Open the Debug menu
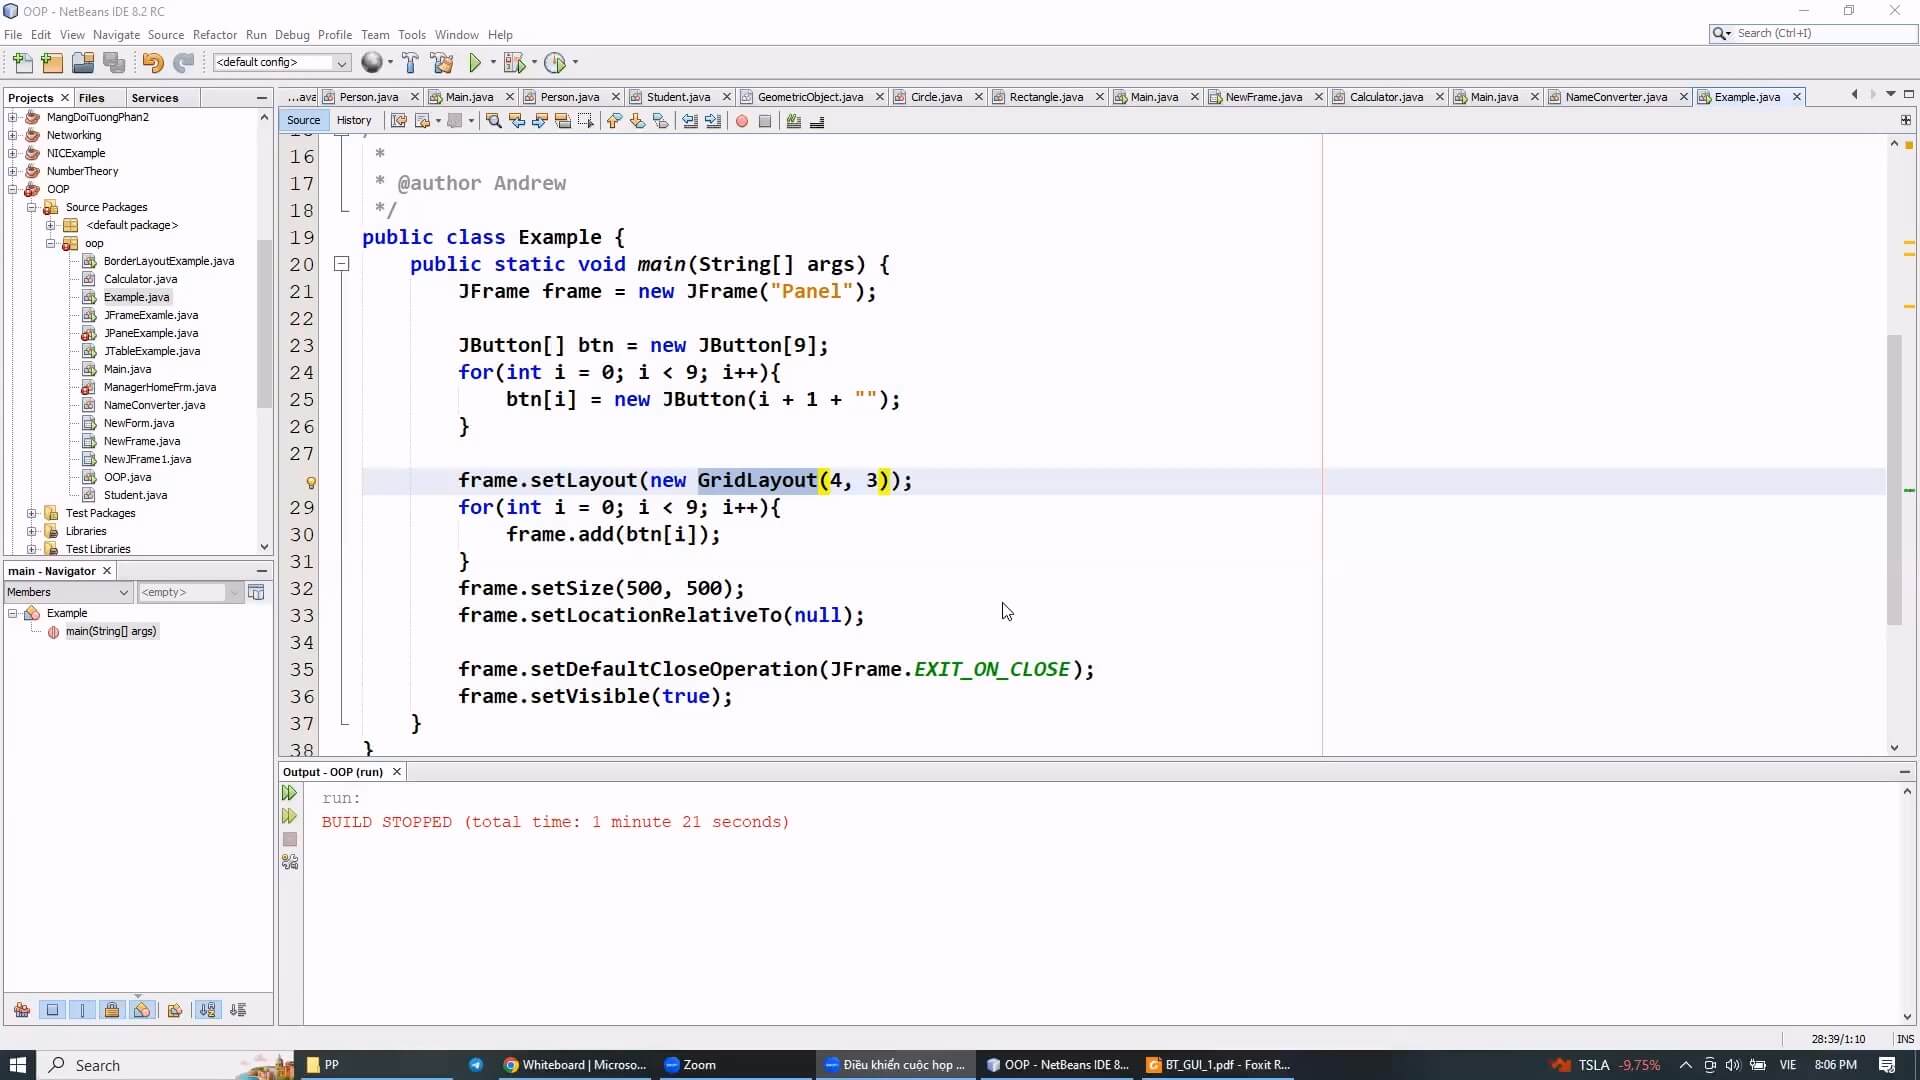Screen dimensions: 1920x1080 coord(292,34)
